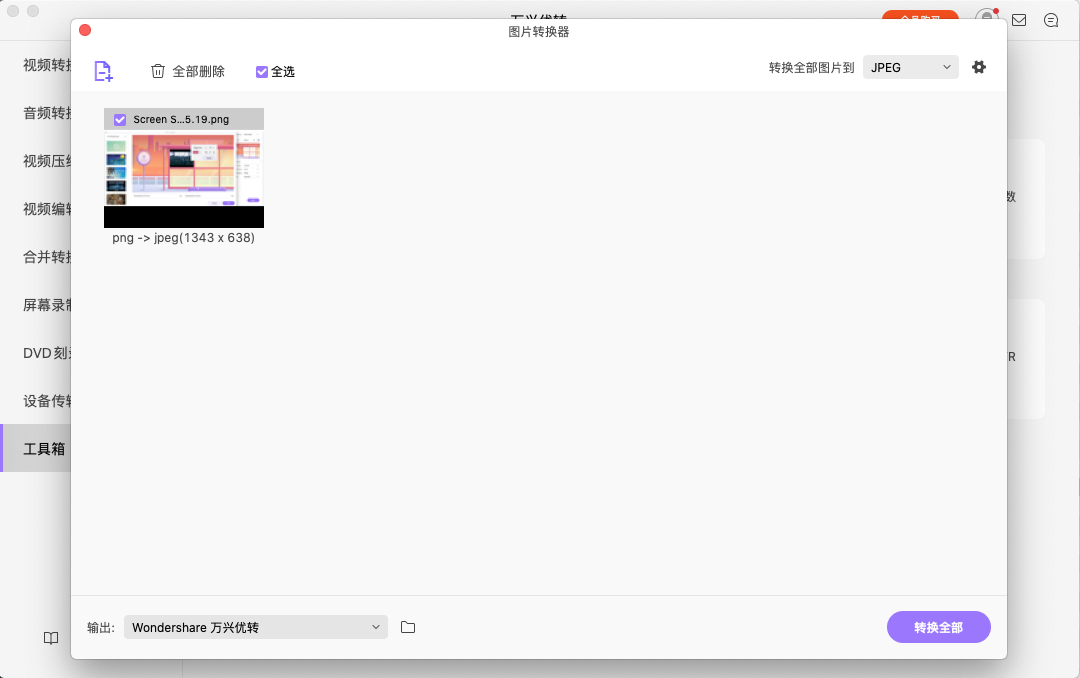Click the add image file icon
Image resolution: width=1080 pixels, height=678 pixels.
(x=103, y=71)
